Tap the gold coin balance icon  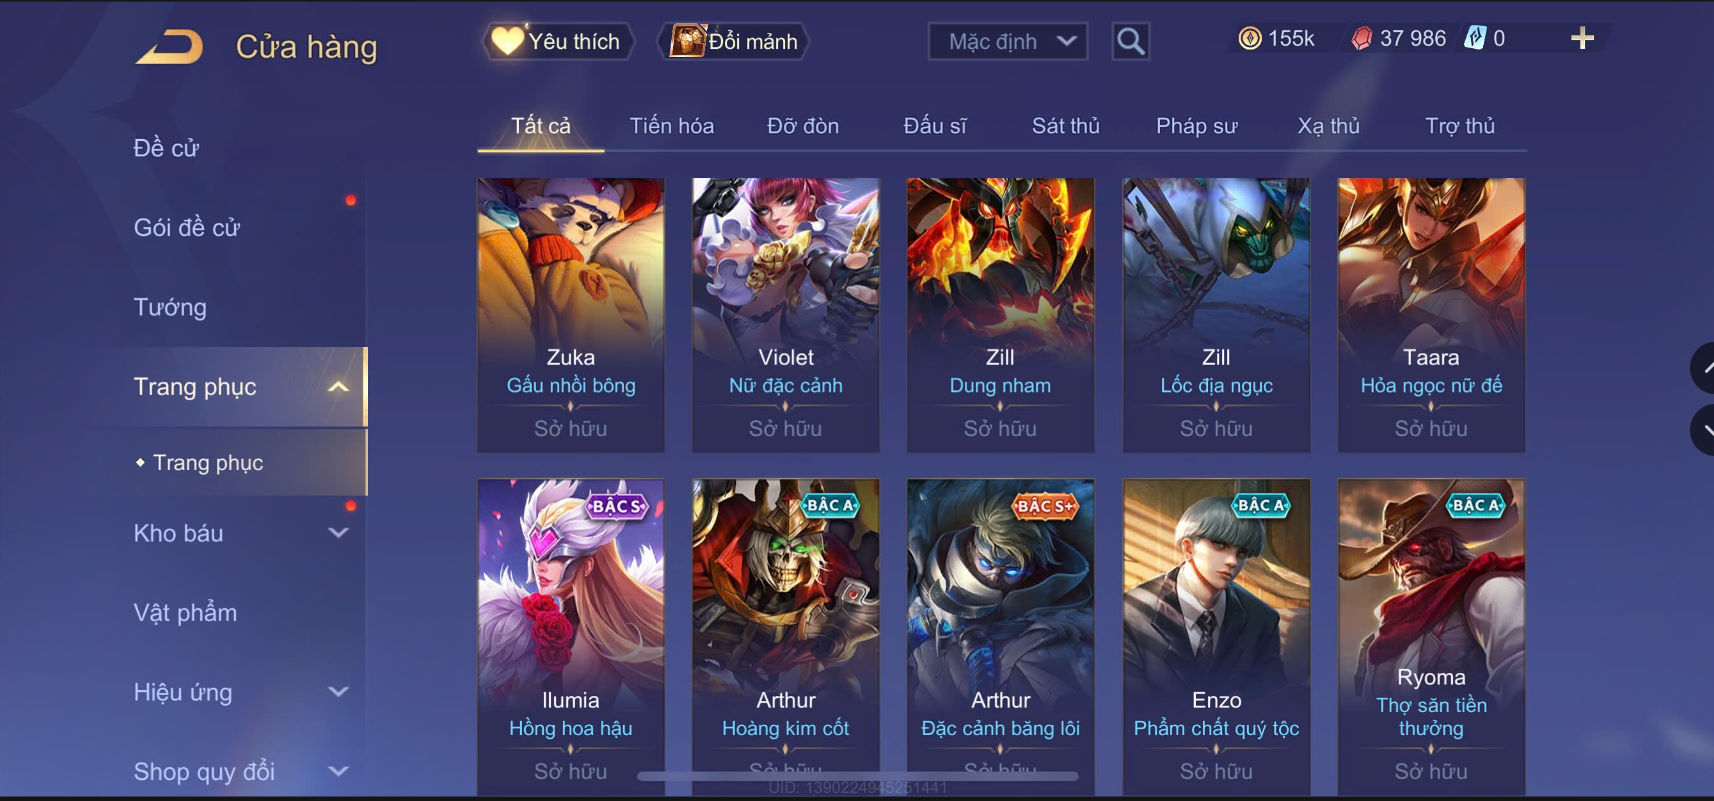pyautogui.click(x=1250, y=39)
